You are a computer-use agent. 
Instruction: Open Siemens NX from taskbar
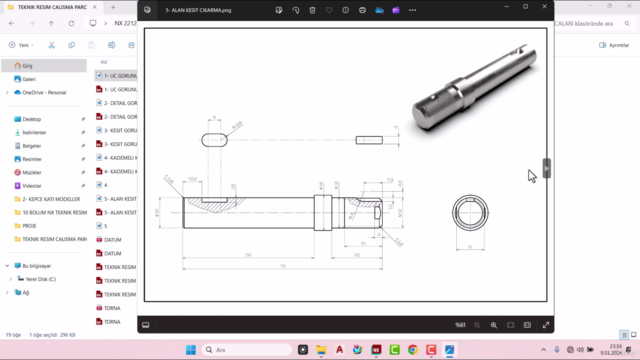(x=376, y=350)
